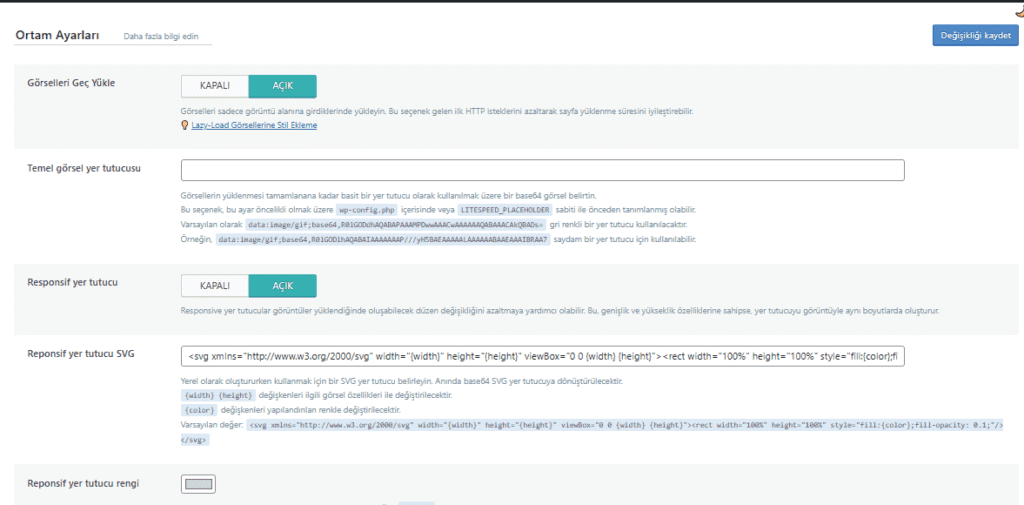The height and width of the screenshot is (505, 1024).
Task: Open the Daha fazla bilgi edin link
Action: [160, 36]
